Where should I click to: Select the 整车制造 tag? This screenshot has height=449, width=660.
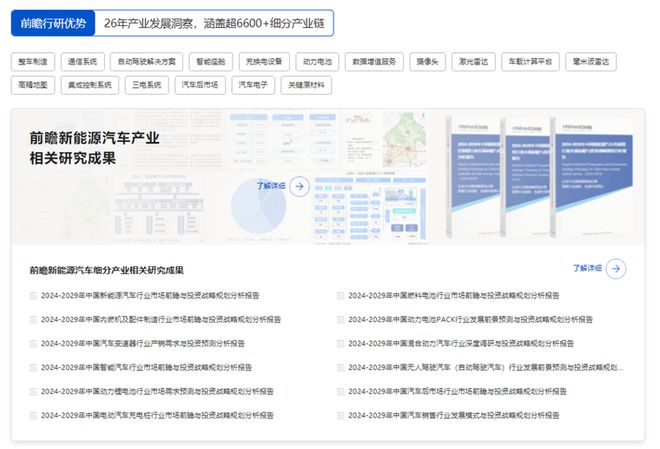coord(33,62)
